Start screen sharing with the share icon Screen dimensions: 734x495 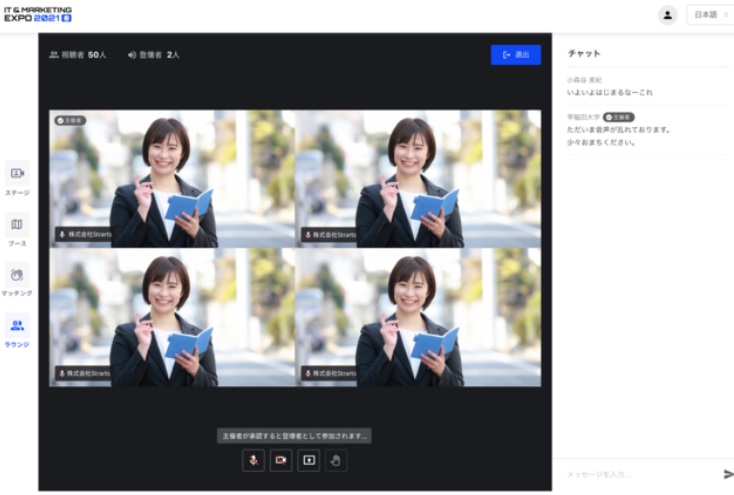[x=308, y=460]
